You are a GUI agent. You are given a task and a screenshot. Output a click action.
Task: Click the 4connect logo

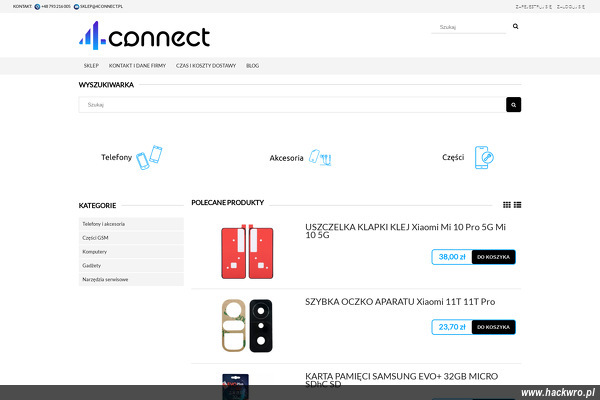pos(144,35)
